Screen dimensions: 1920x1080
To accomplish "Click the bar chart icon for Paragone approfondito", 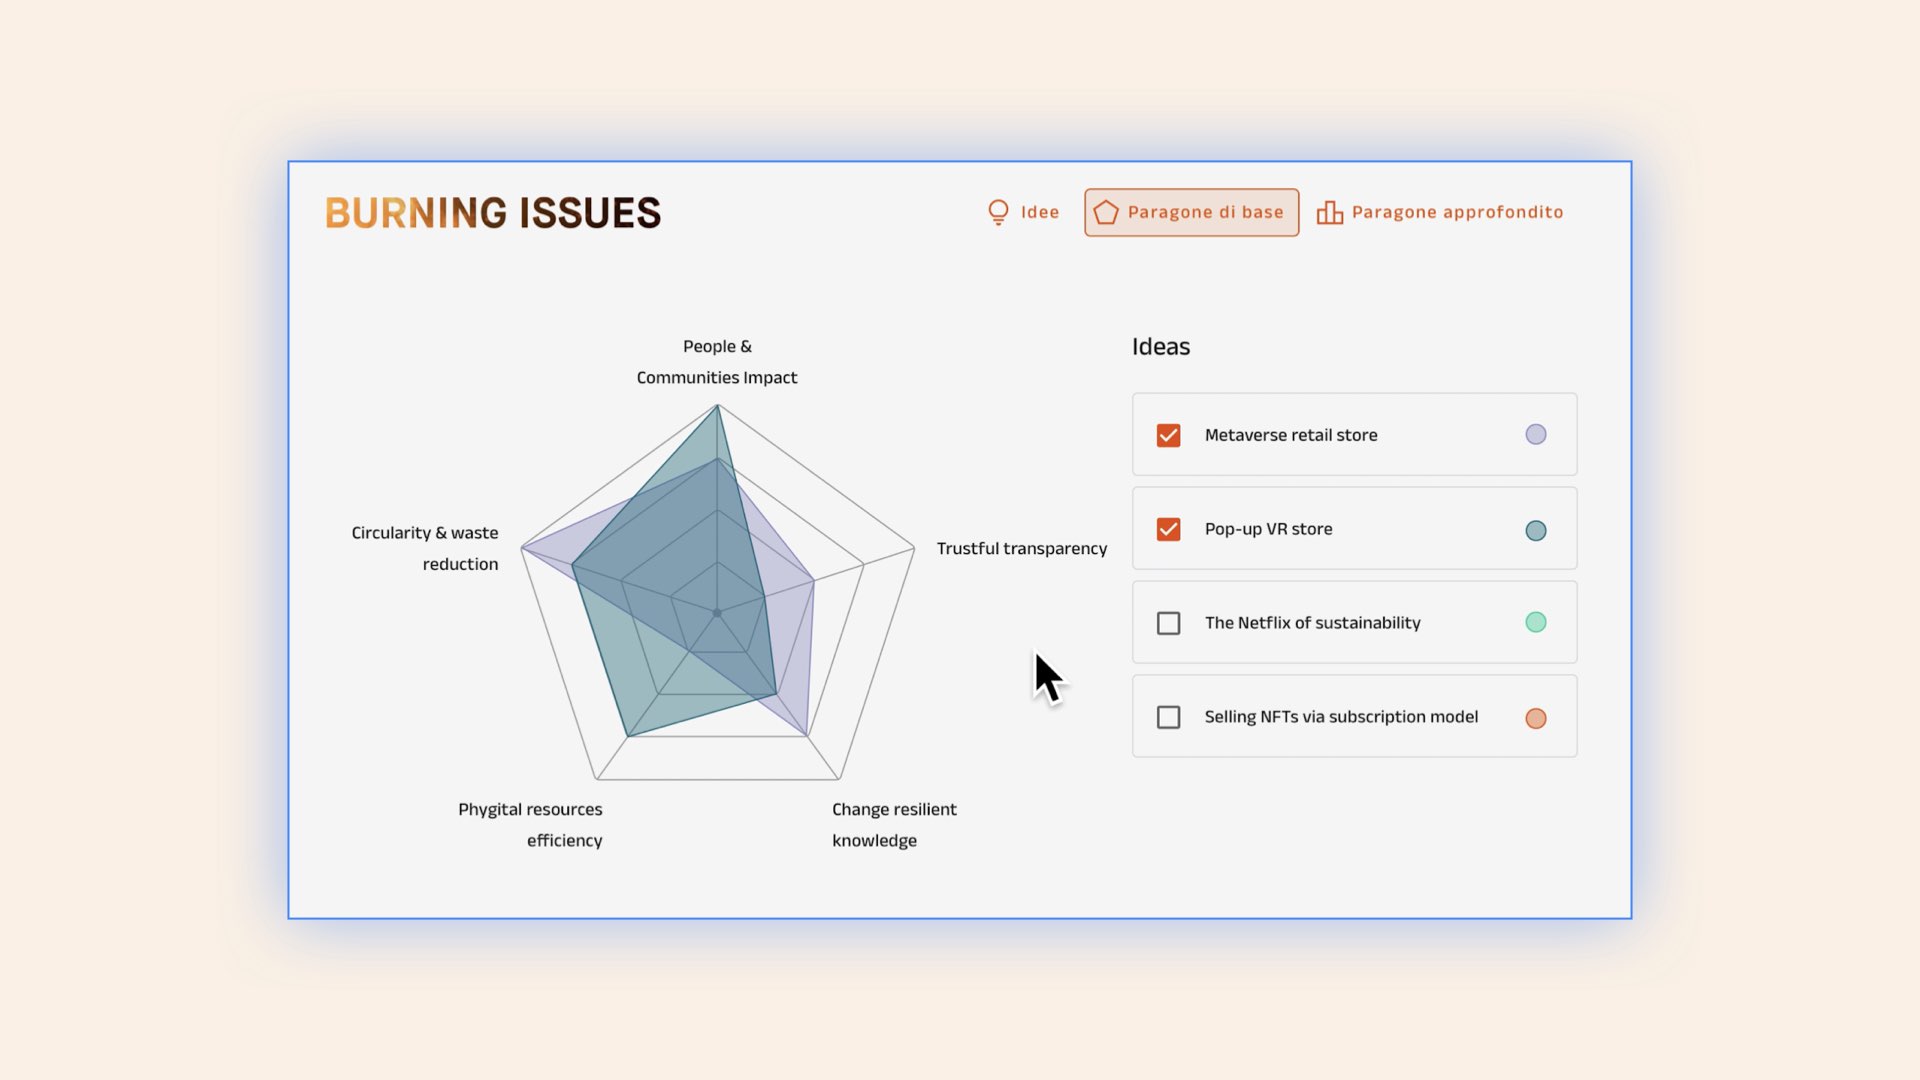I will 1329,212.
